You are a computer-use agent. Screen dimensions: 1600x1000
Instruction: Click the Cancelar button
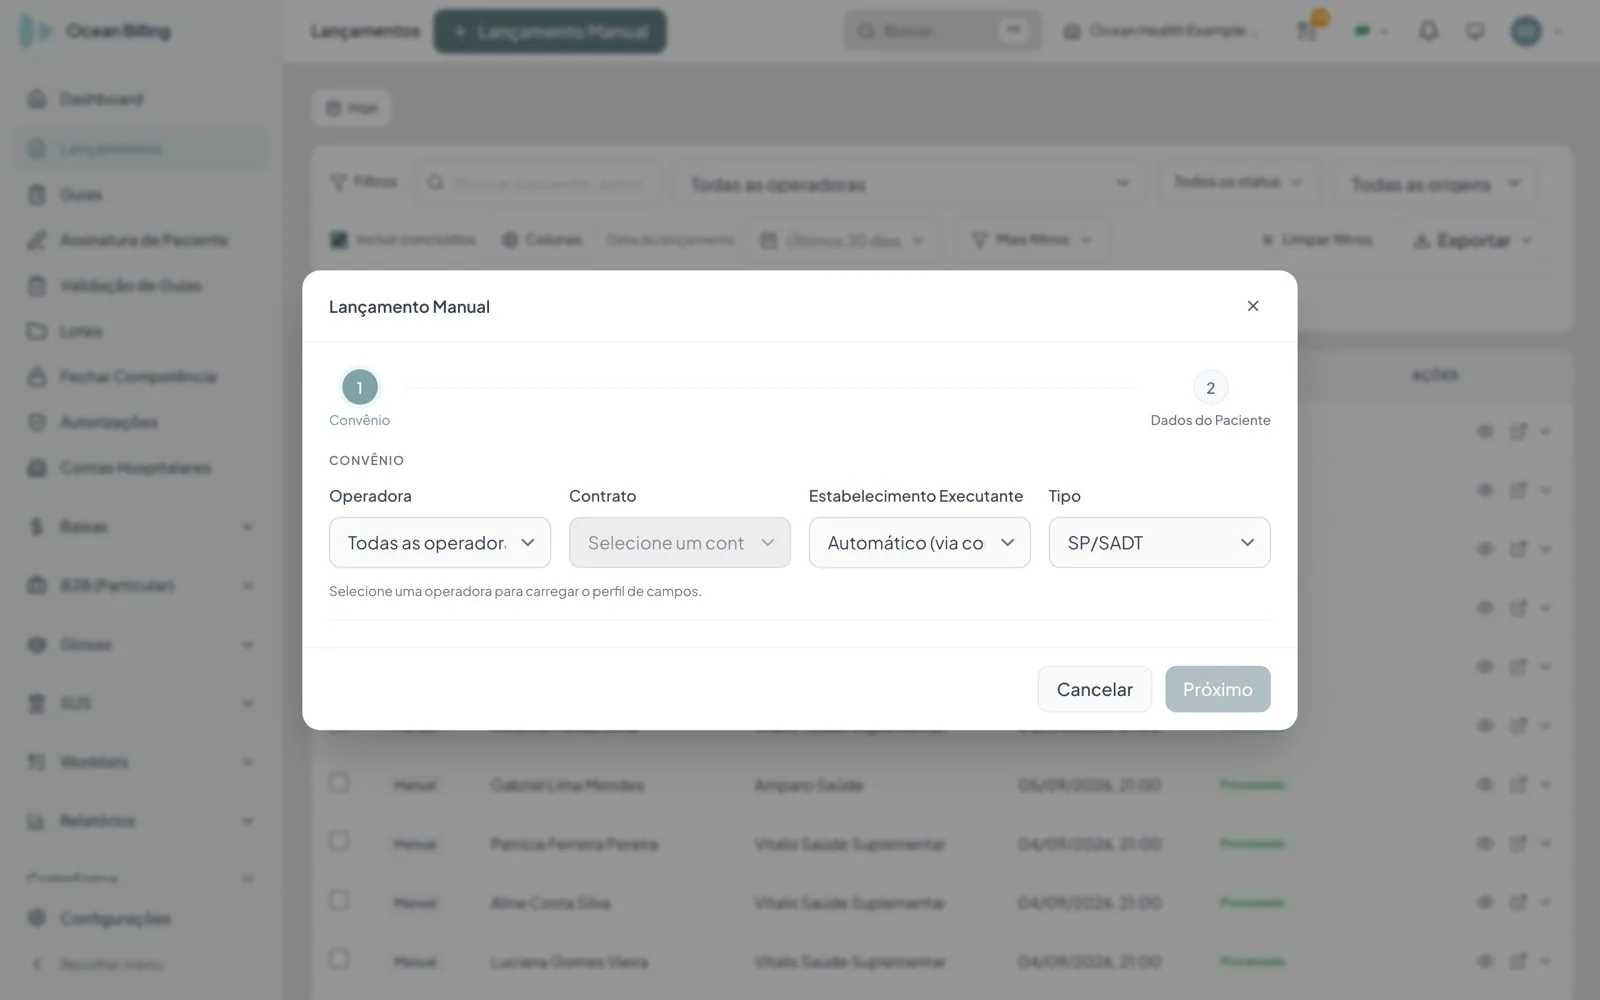point(1095,689)
